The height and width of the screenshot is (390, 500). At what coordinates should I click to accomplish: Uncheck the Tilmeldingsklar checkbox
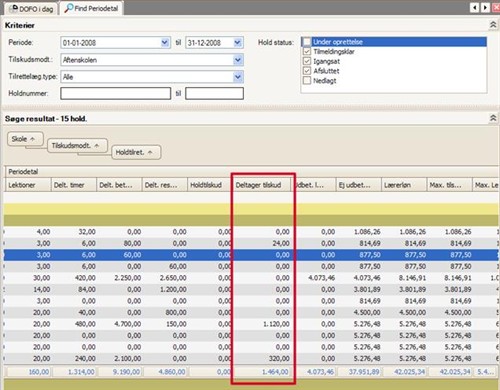coord(307,52)
